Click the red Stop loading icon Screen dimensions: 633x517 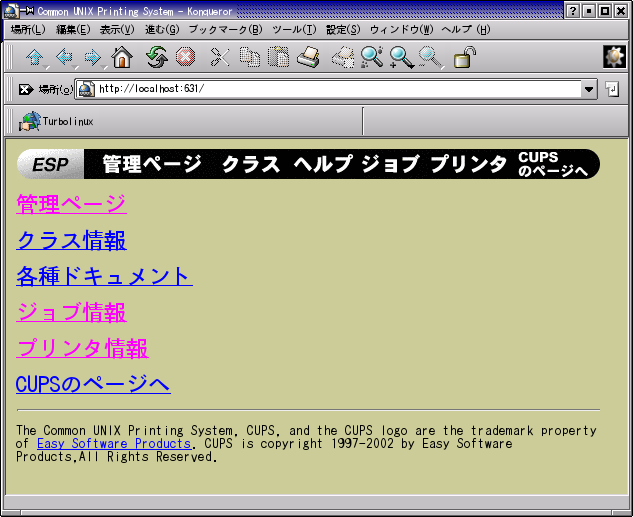(x=186, y=57)
